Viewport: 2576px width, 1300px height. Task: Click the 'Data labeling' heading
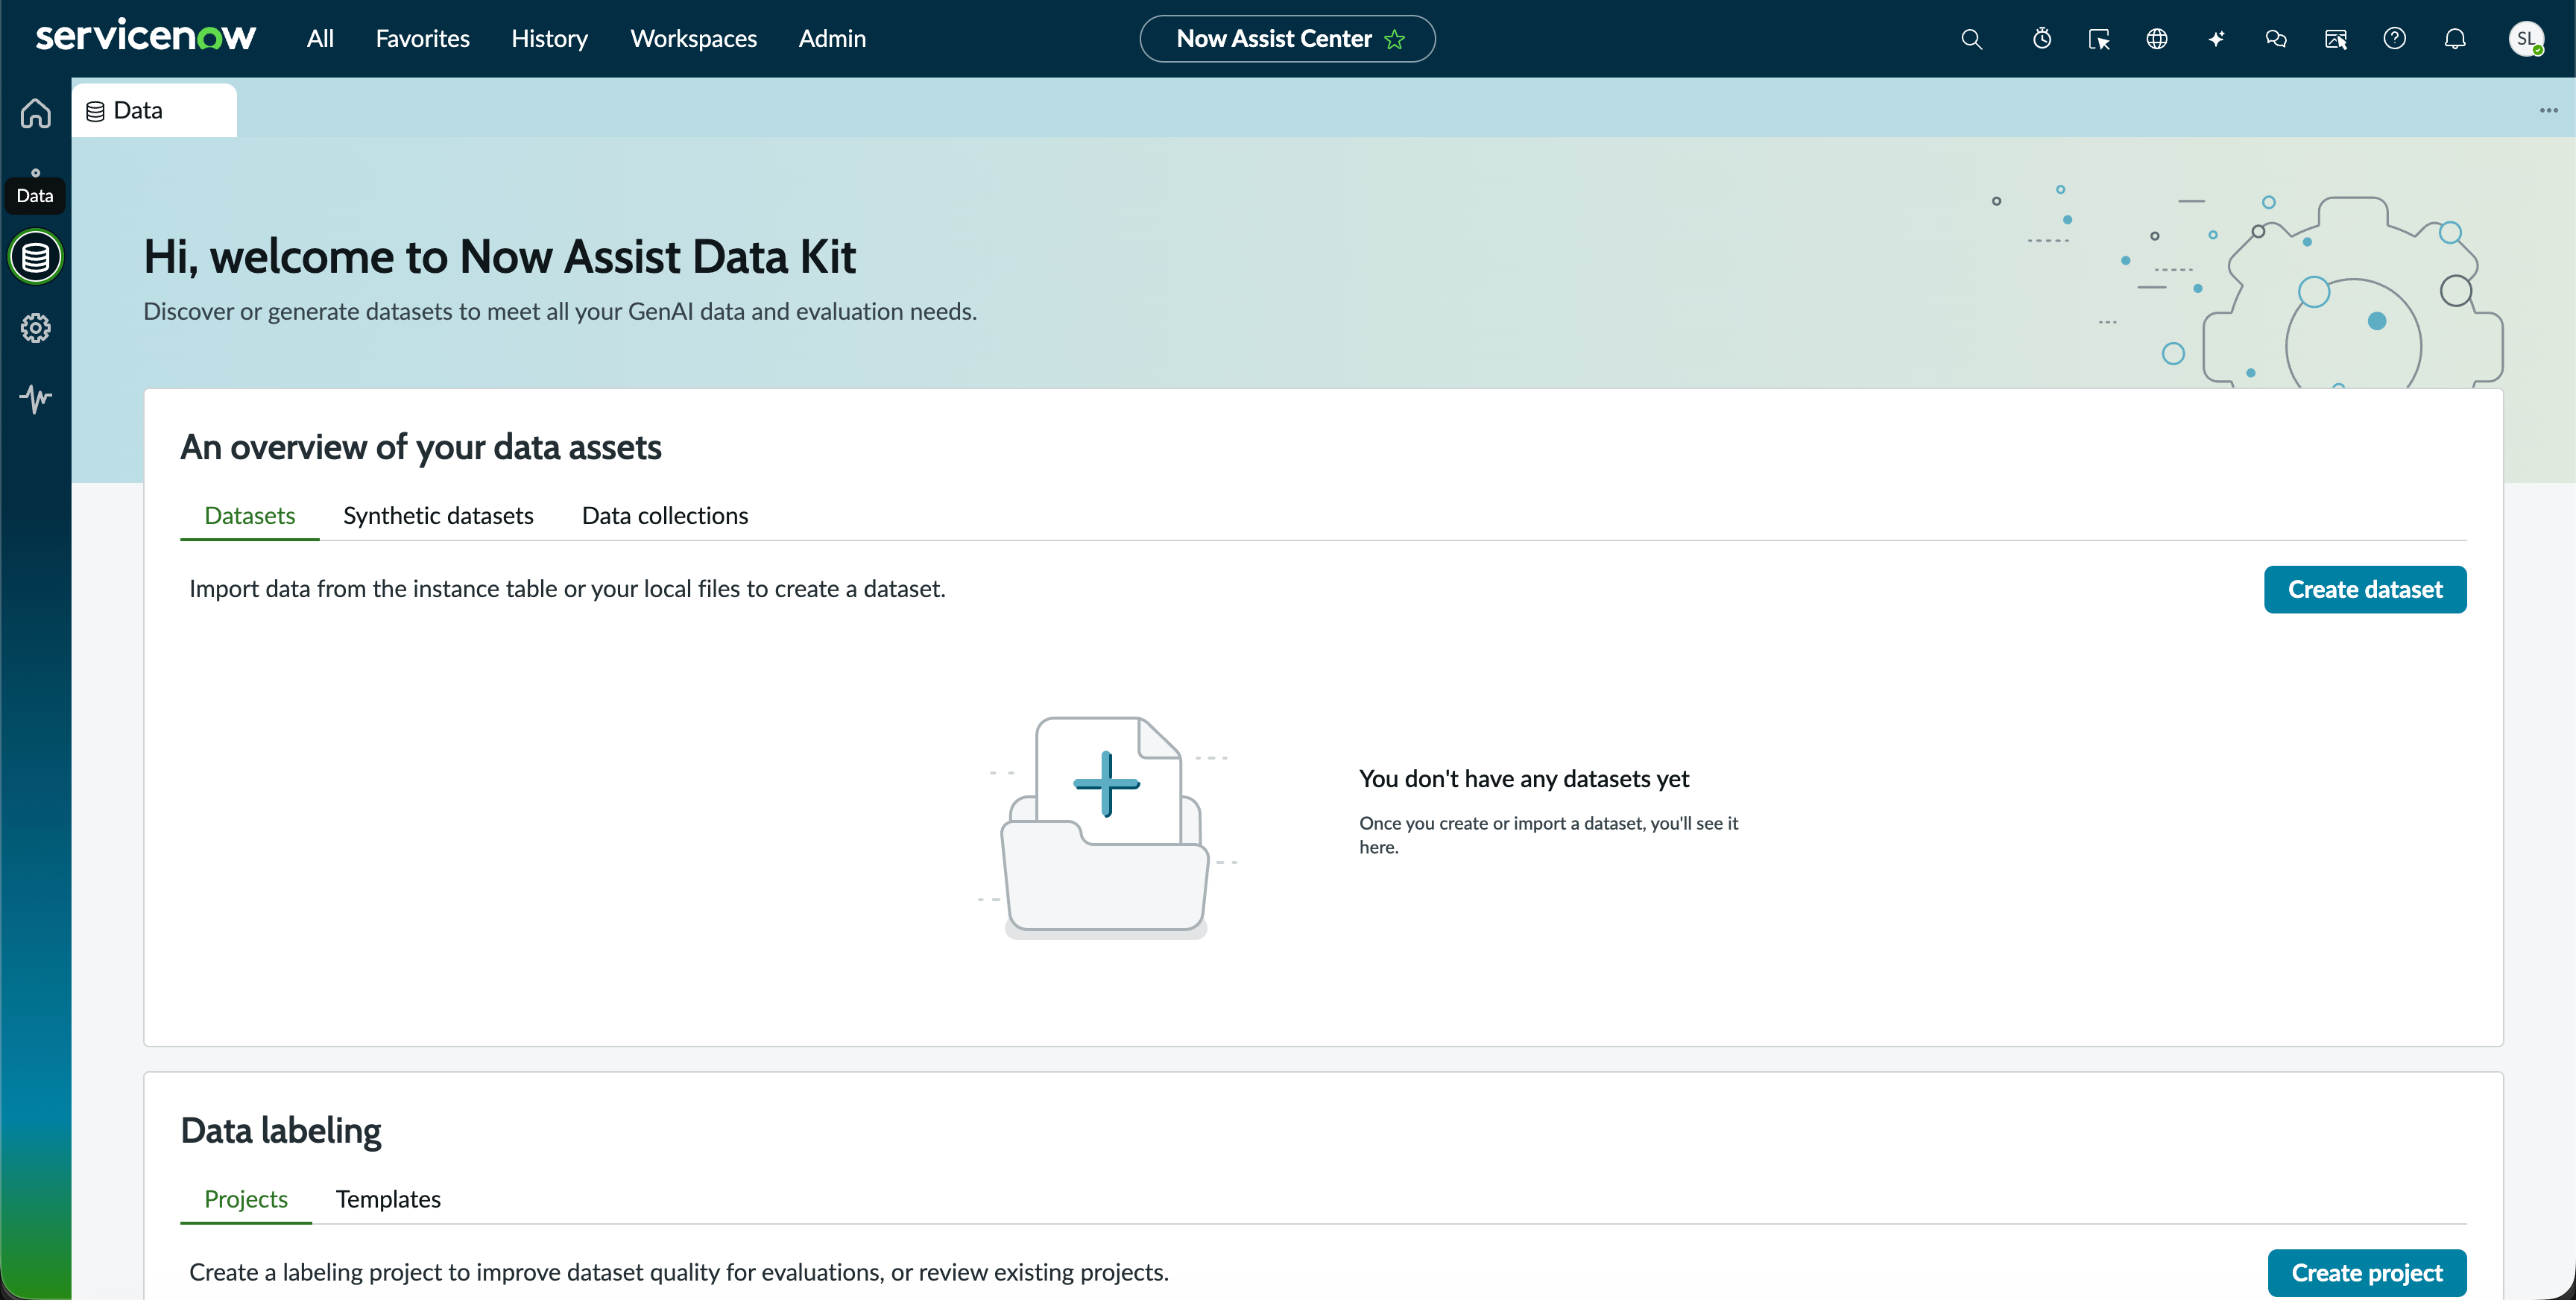[281, 1131]
